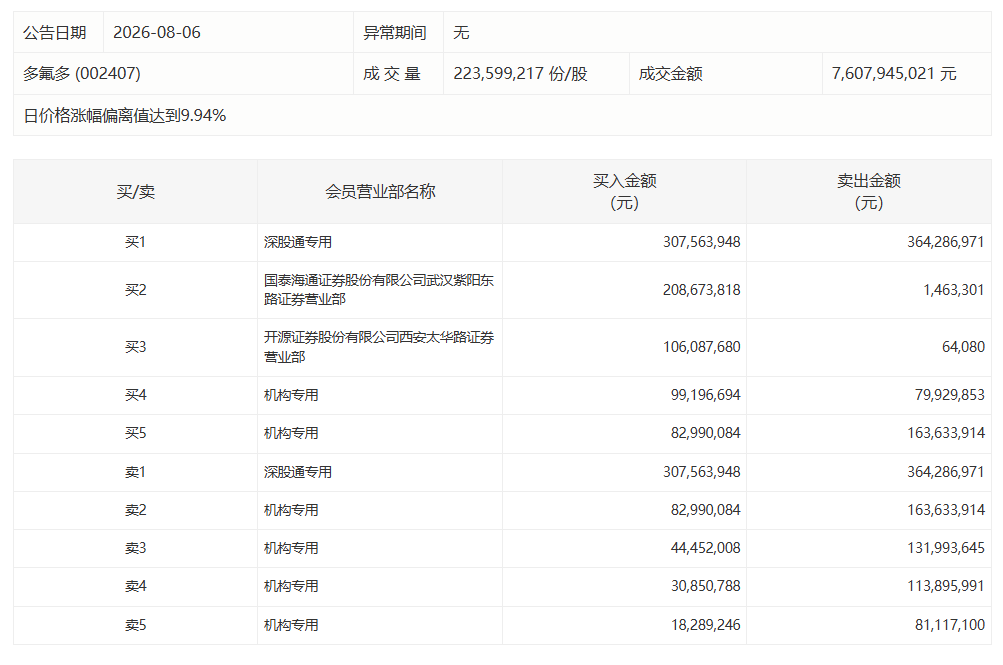This screenshot has width=1003, height=665.
Task: Click the 公告日期 label
Action: tap(55, 33)
